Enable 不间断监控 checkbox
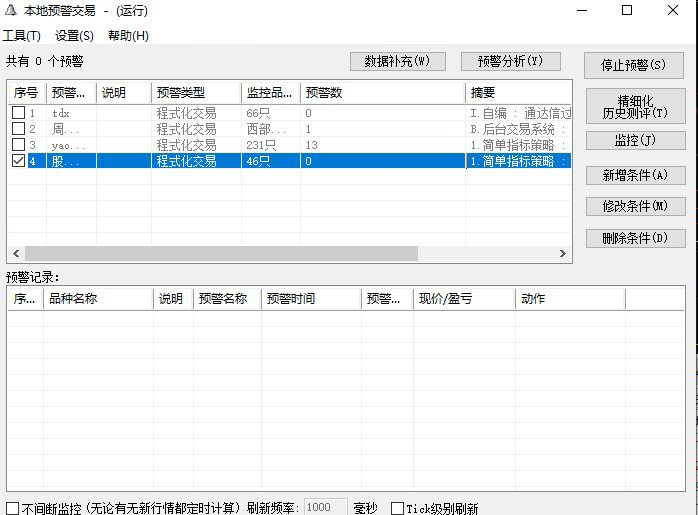The image size is (698, 515). click(12, 508)
